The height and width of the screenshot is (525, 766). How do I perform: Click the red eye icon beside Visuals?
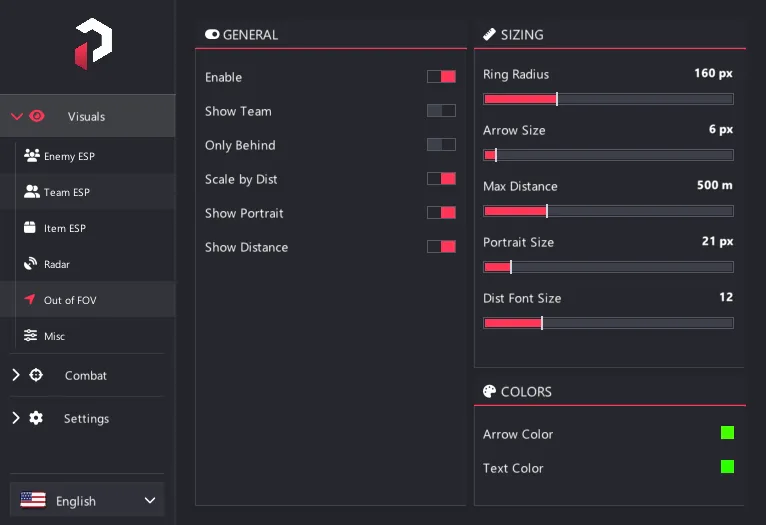(37, 116)
